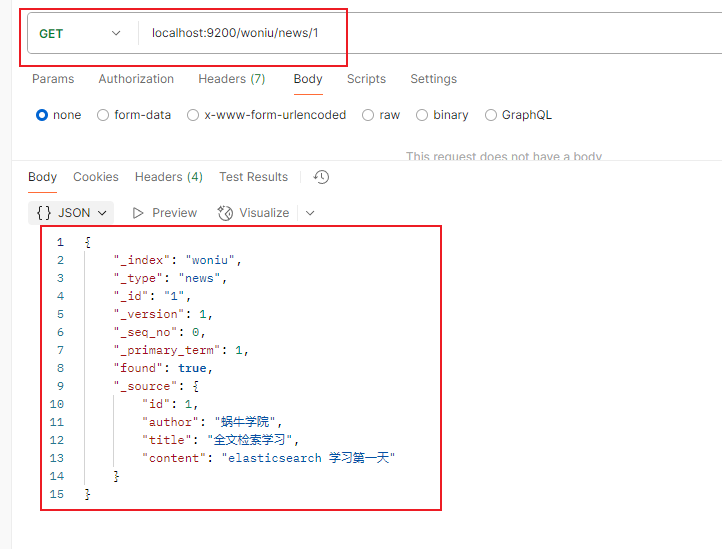Click the "_primary_term": 1 line
Image resolution: width=722 pixels, height=549 pixels.
181,350
